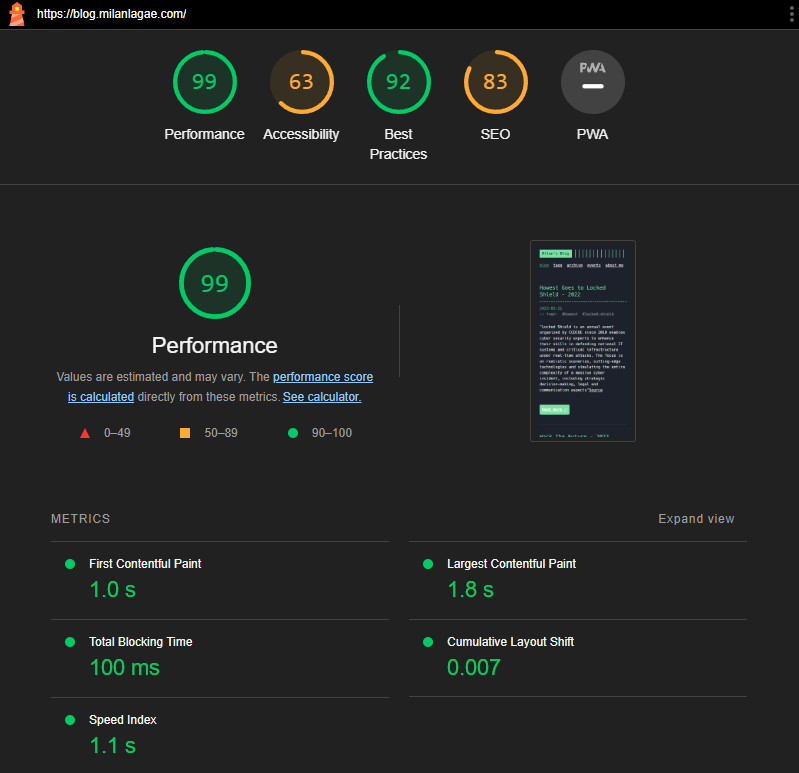Expand the First Contentful Paint metric

[220, 580]
